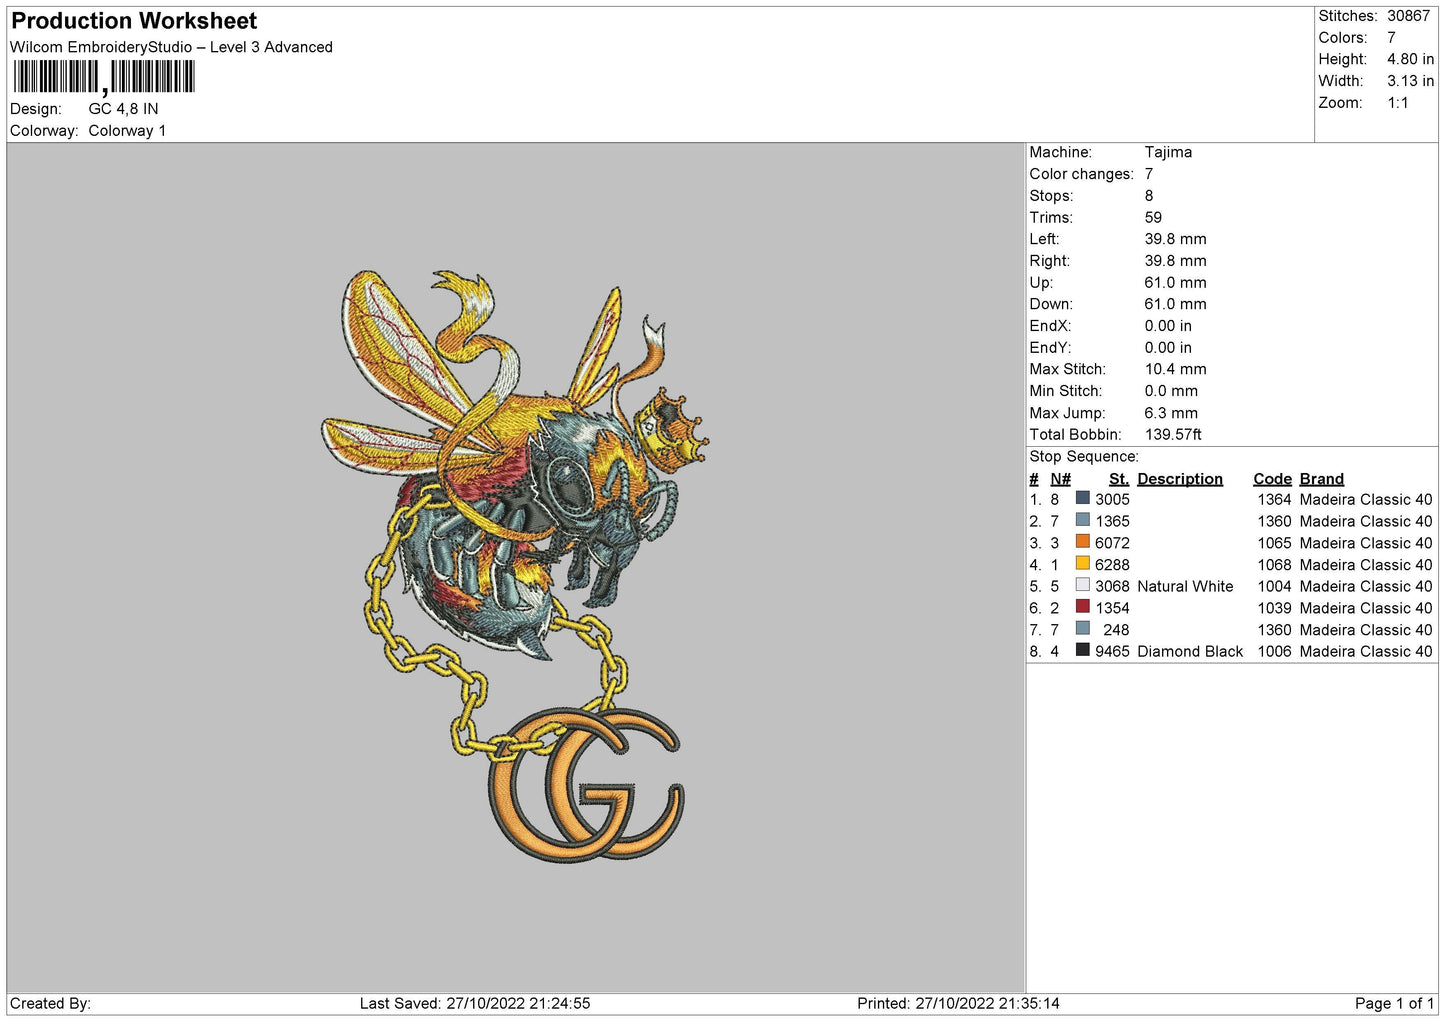Click the 1365 blue-gray color swatch
The height and width of the screenshot is (1021, 1445).
pyautogui.click(x=1082, y=520)
